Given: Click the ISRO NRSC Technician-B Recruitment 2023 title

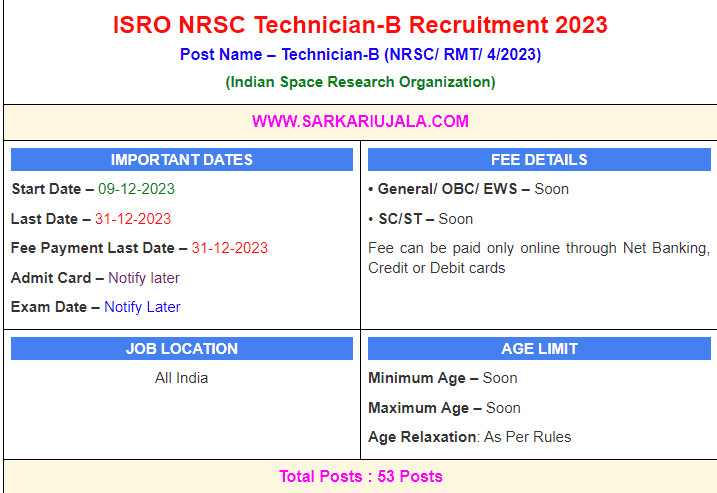Looking at the screenshot, I should 359,25.
